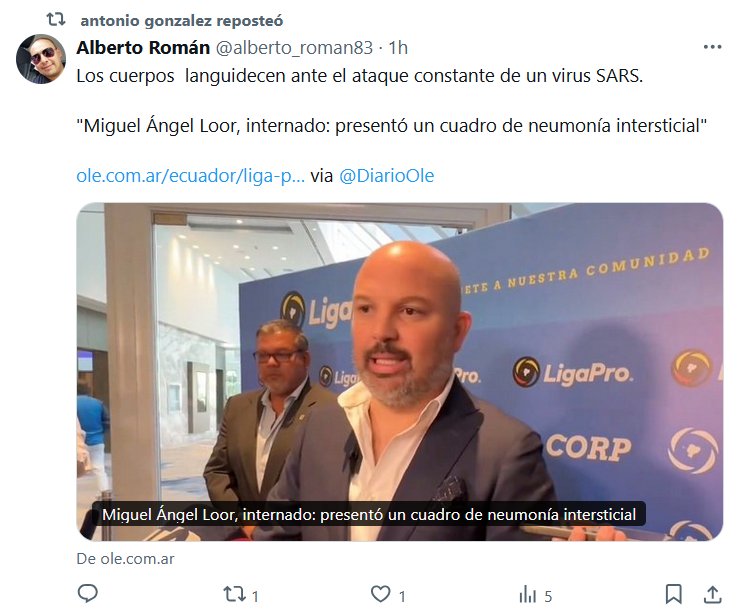Open the LigaPro interview image card
744x614 pixels.
400,372
